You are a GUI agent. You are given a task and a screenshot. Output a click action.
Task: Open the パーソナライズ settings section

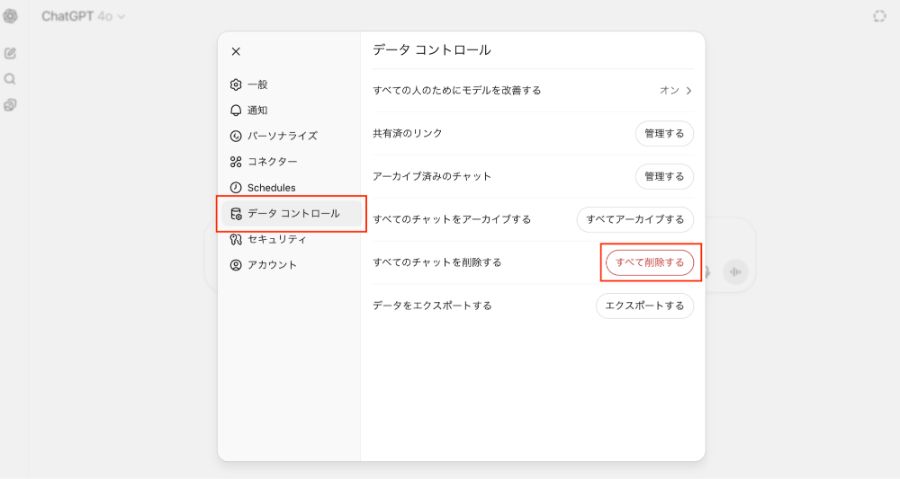291,136
